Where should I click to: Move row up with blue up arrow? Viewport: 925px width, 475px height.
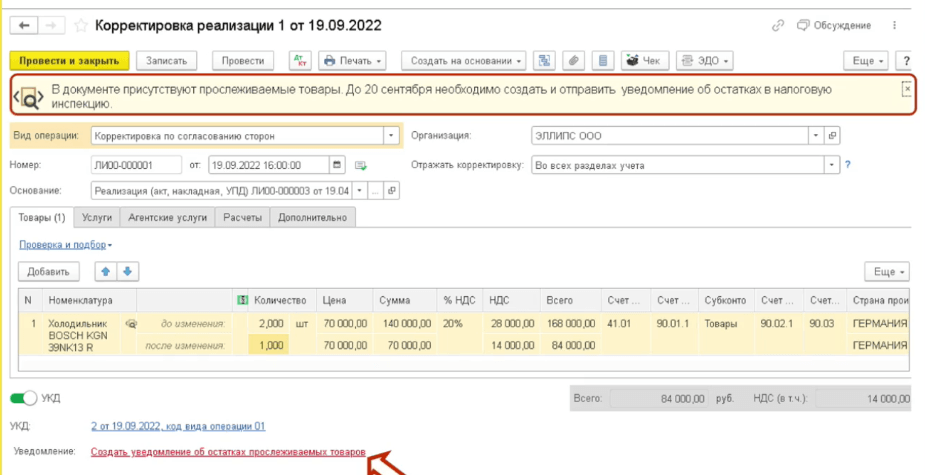coord(104,271)
